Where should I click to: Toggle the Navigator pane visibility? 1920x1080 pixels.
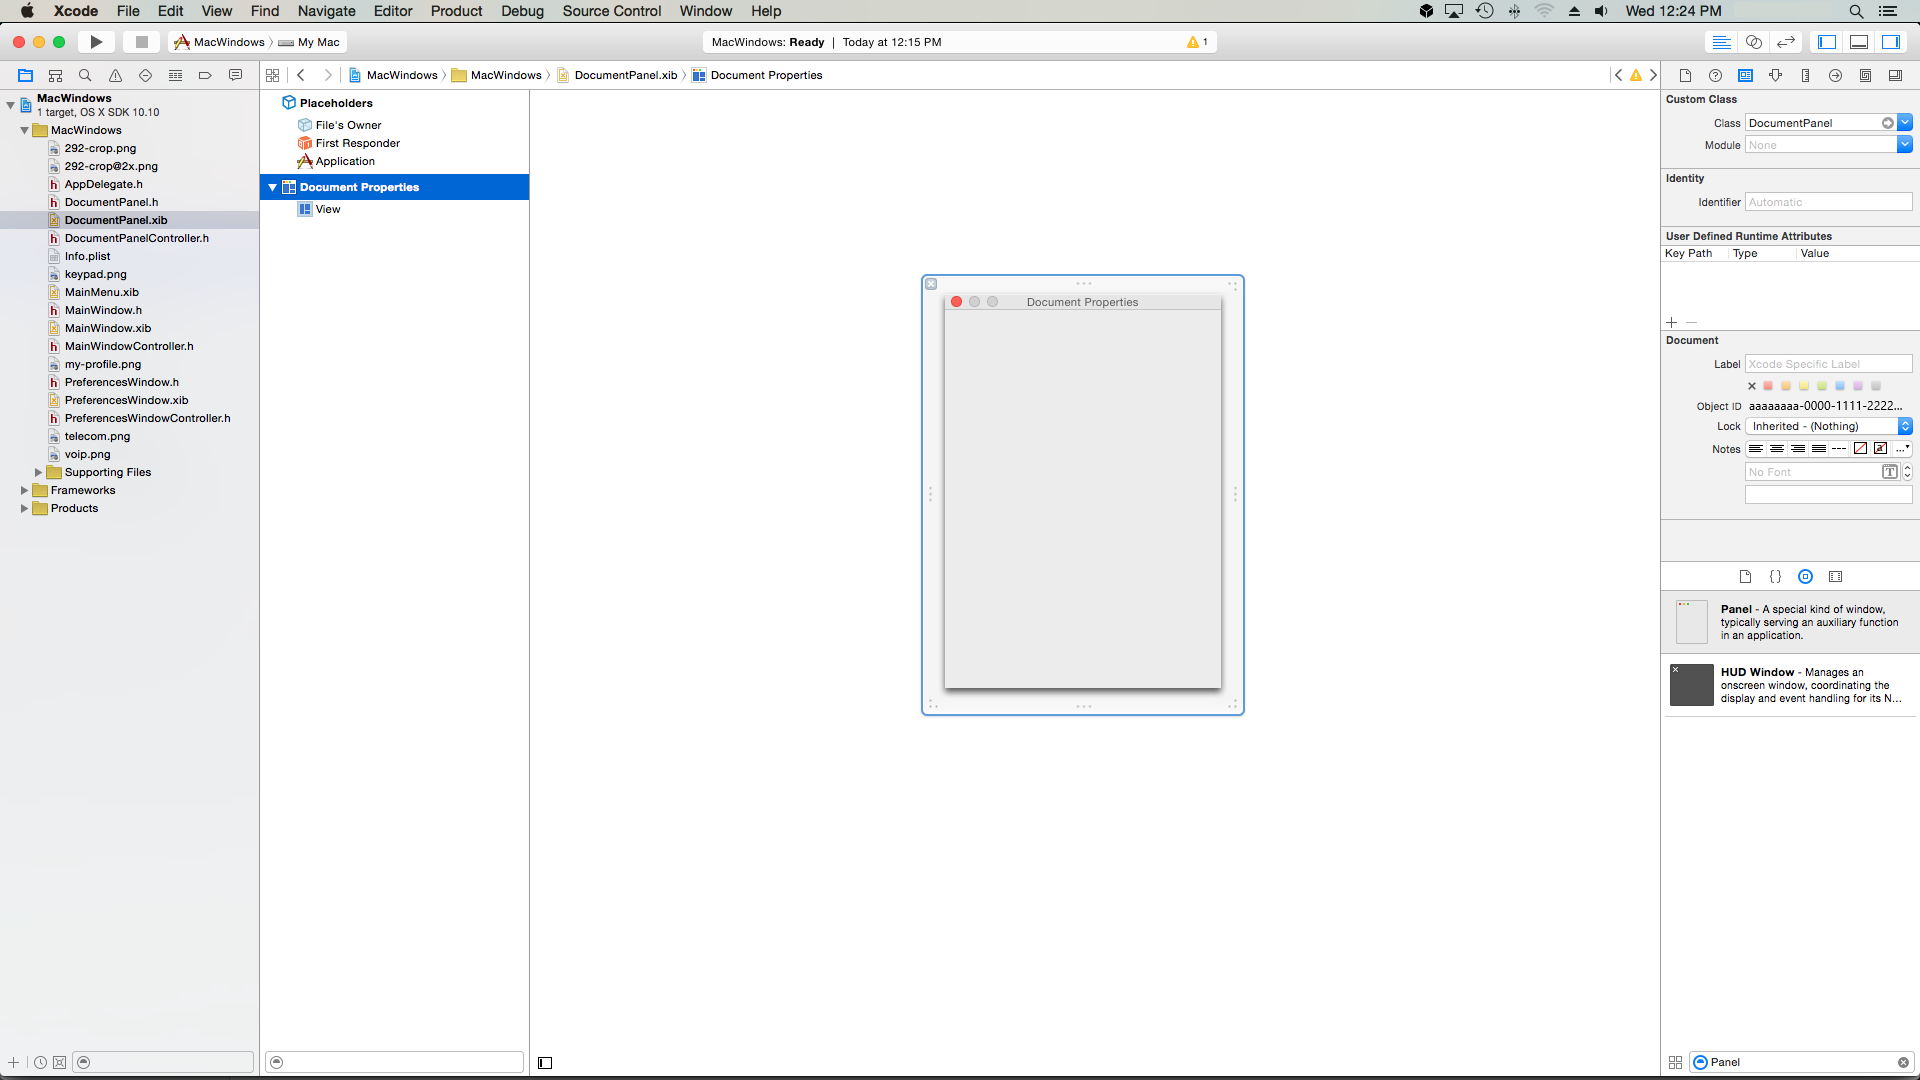pyautogui.click(x=1827, y=42)
